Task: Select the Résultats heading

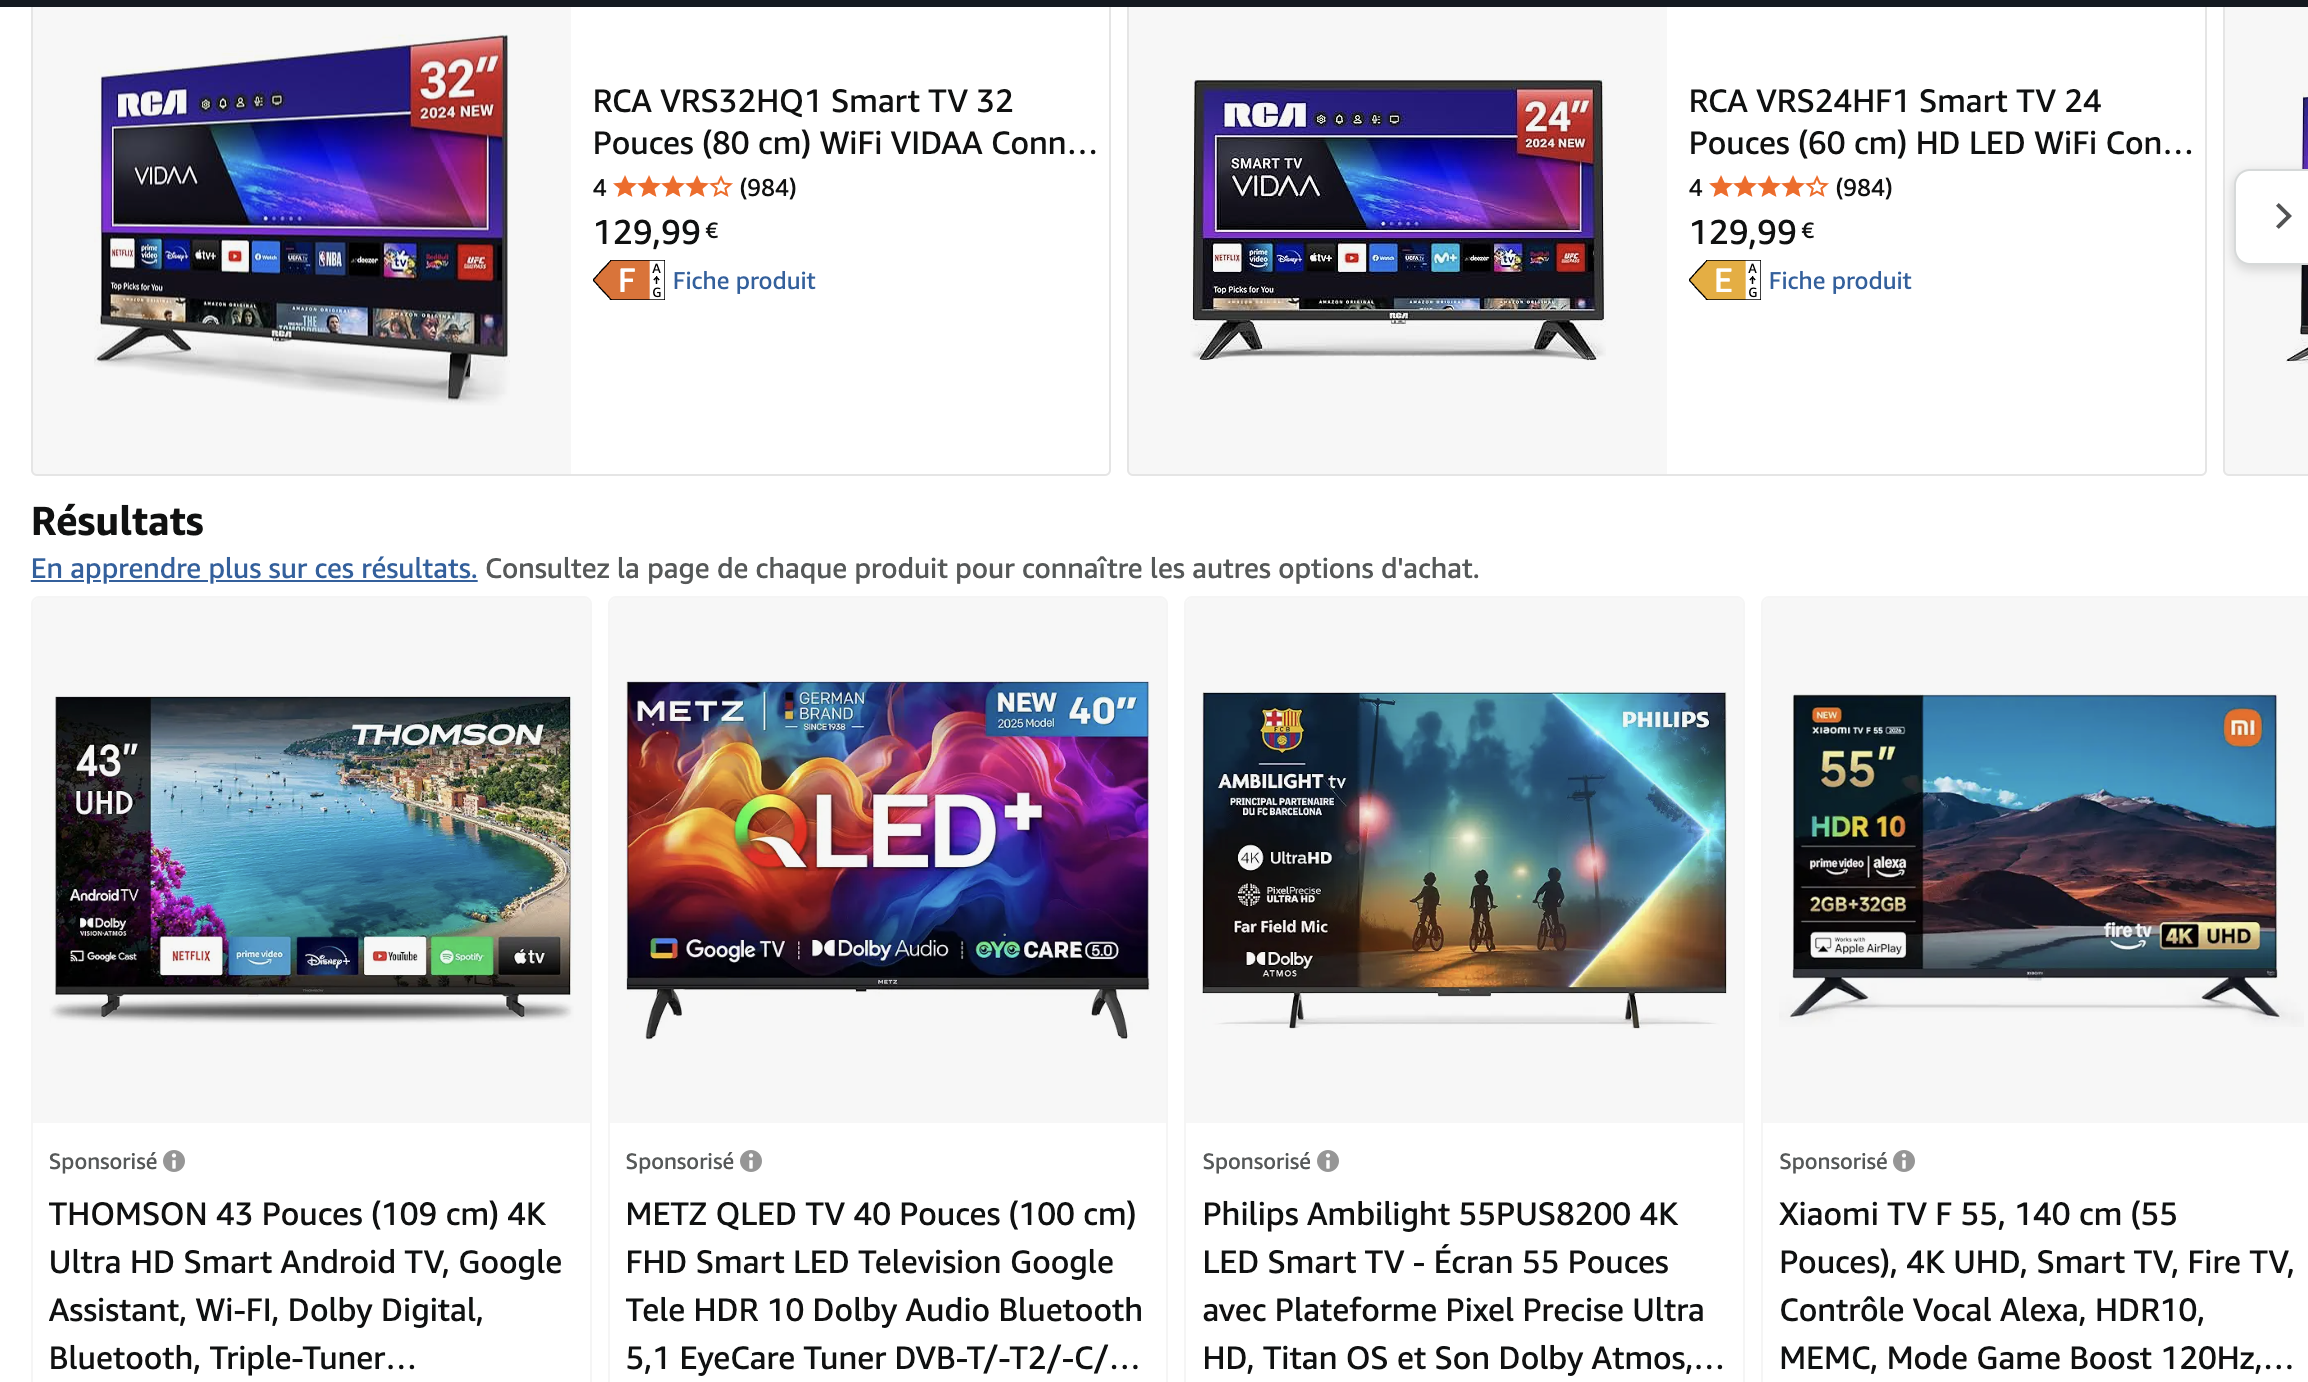Action: coord(117,521)
